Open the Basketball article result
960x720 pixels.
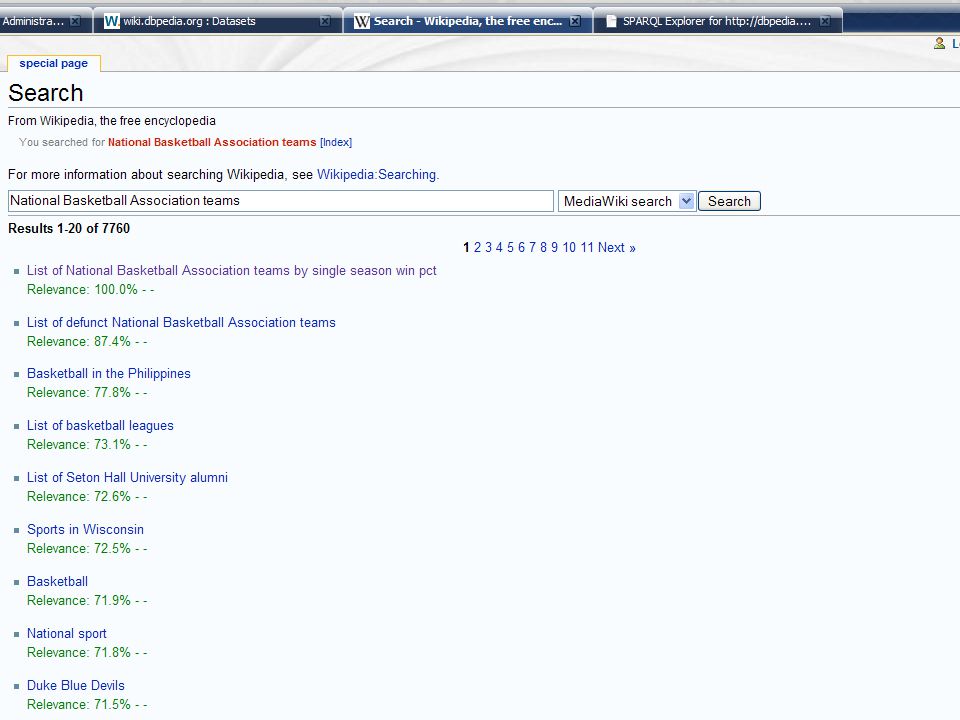pos(58,582)
